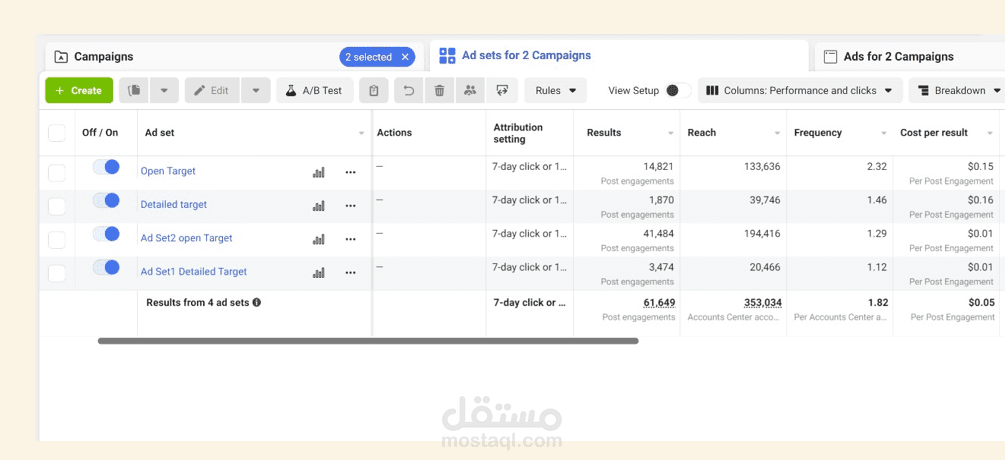Click the green Create button
The height and width of the screenshot is (460, 1005).
point(79,90)
